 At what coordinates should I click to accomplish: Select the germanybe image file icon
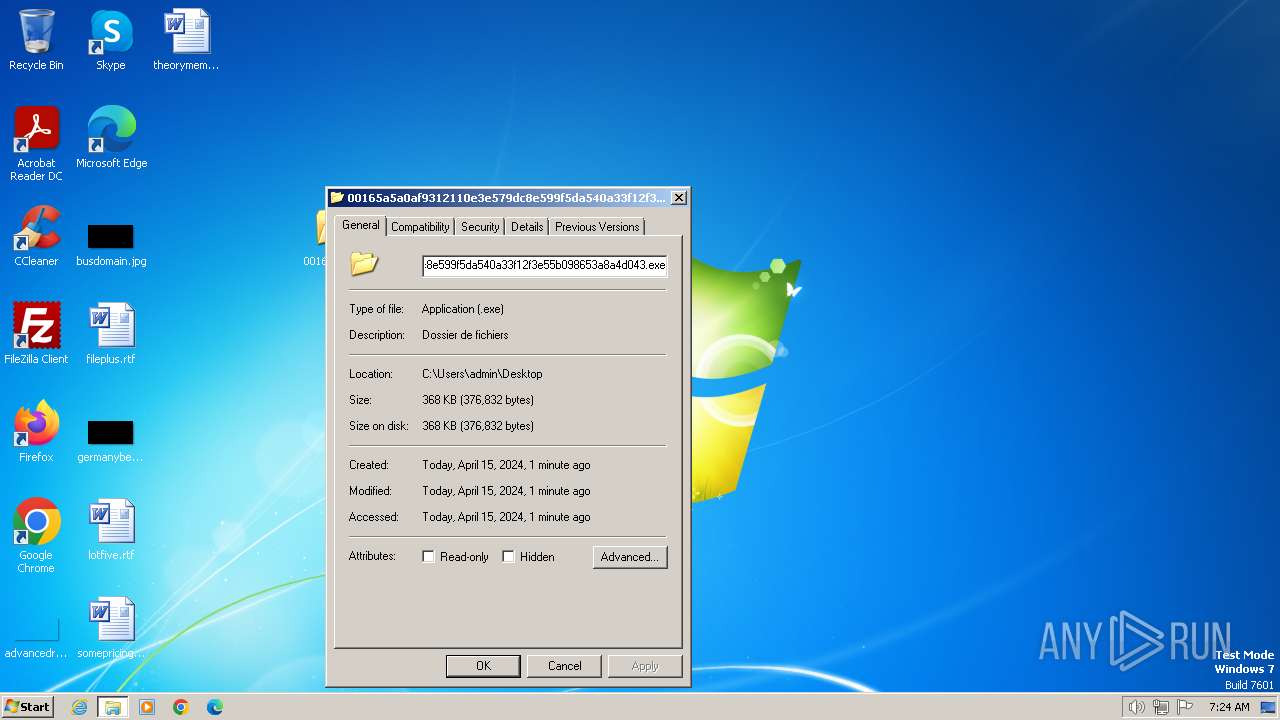click(111, 441)
